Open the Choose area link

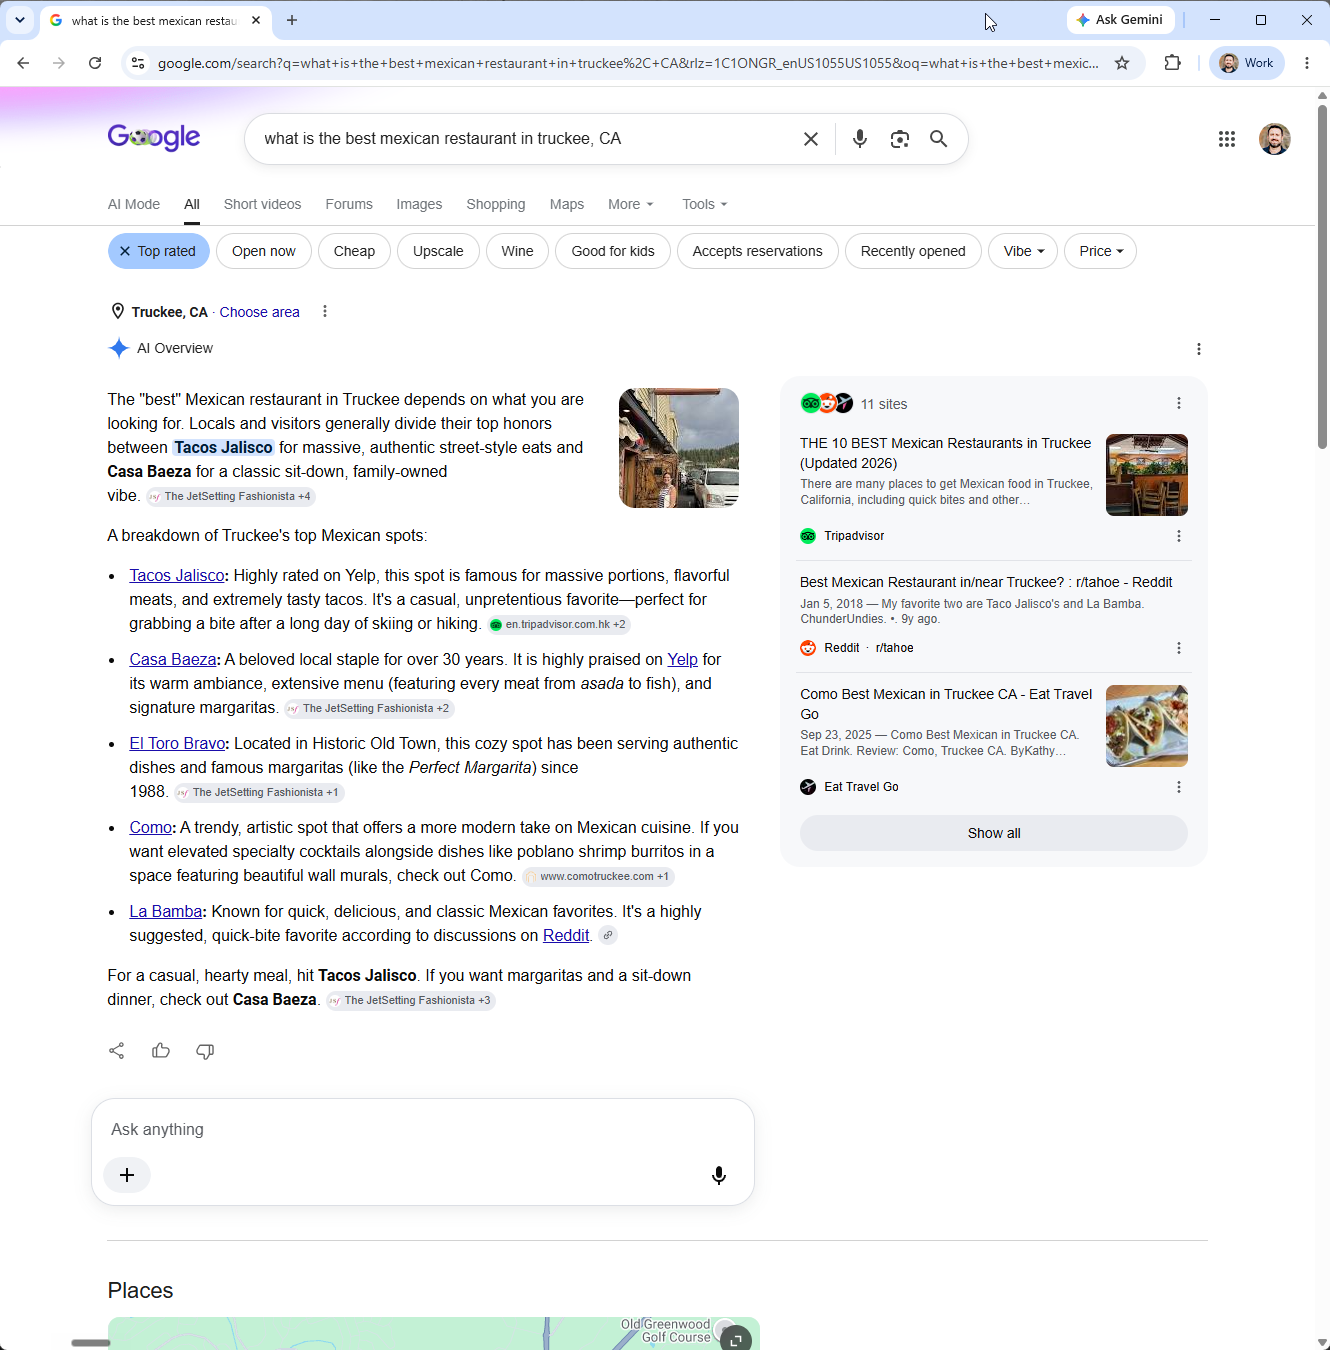[x=260, y=312]
